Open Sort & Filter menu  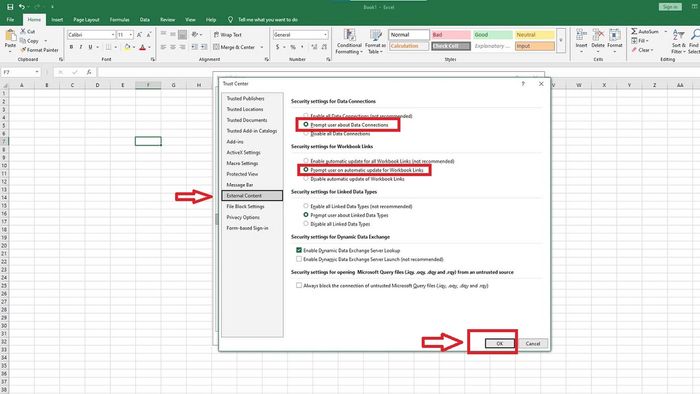[678, 41]
